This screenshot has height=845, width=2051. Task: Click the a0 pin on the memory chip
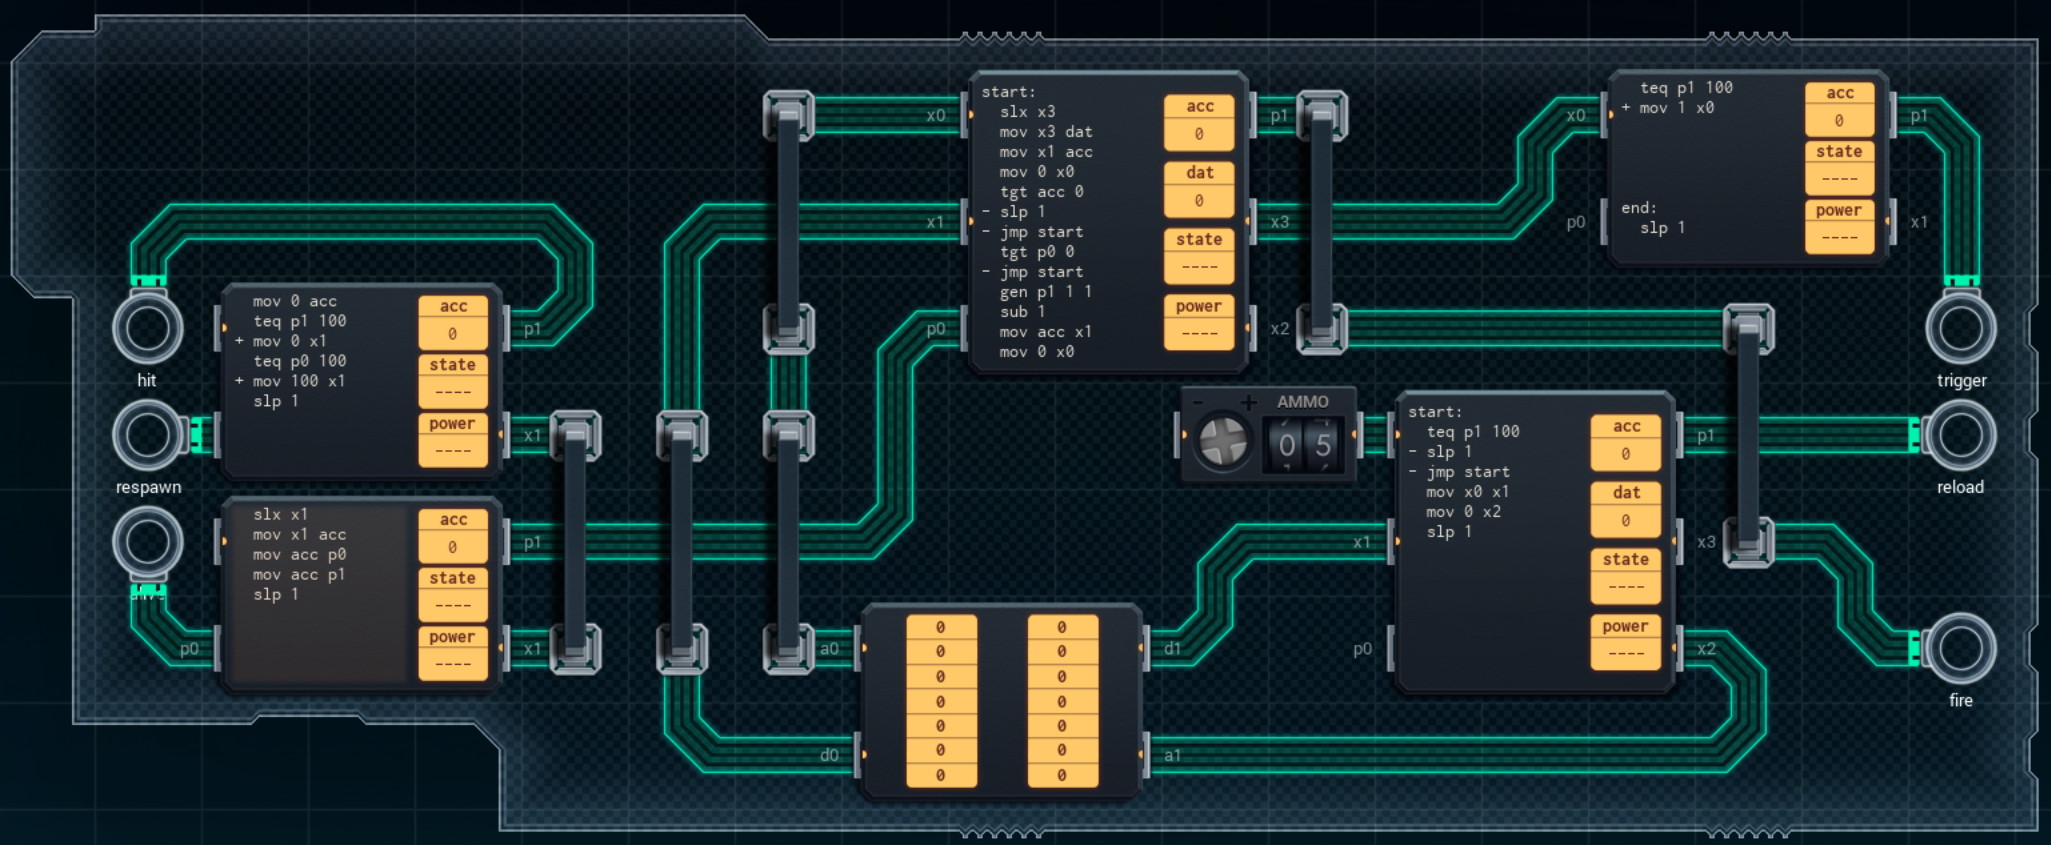(x=830, y=649)
